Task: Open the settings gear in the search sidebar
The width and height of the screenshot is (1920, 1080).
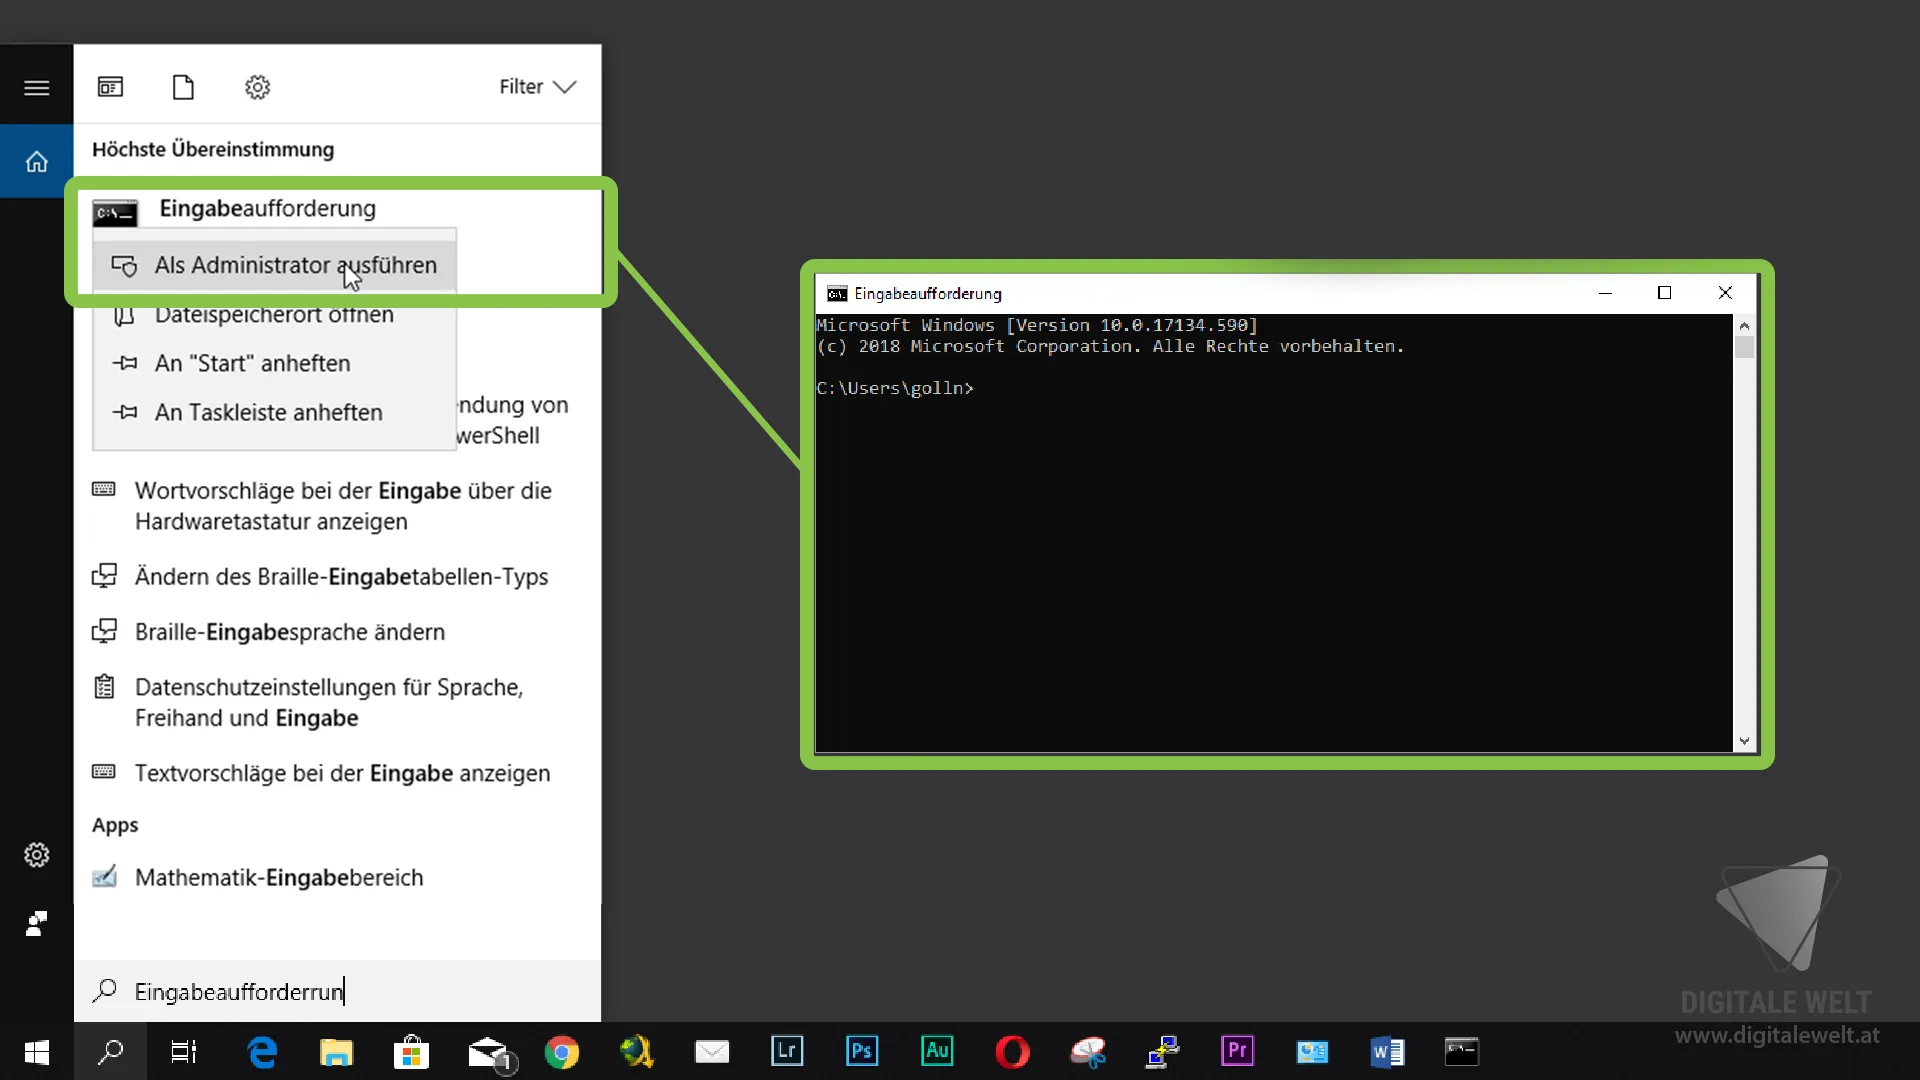Action: click(x=36, y=855)
